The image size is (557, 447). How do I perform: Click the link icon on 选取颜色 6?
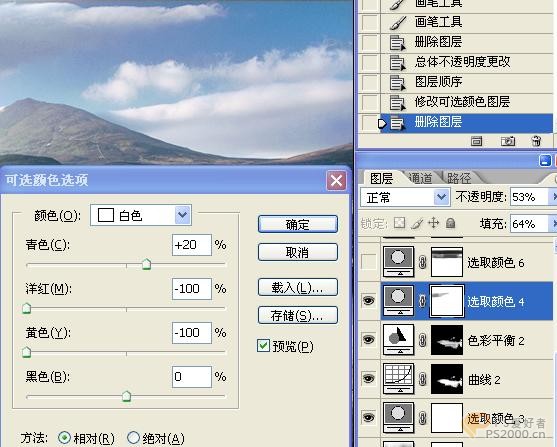tap(422, 262)
